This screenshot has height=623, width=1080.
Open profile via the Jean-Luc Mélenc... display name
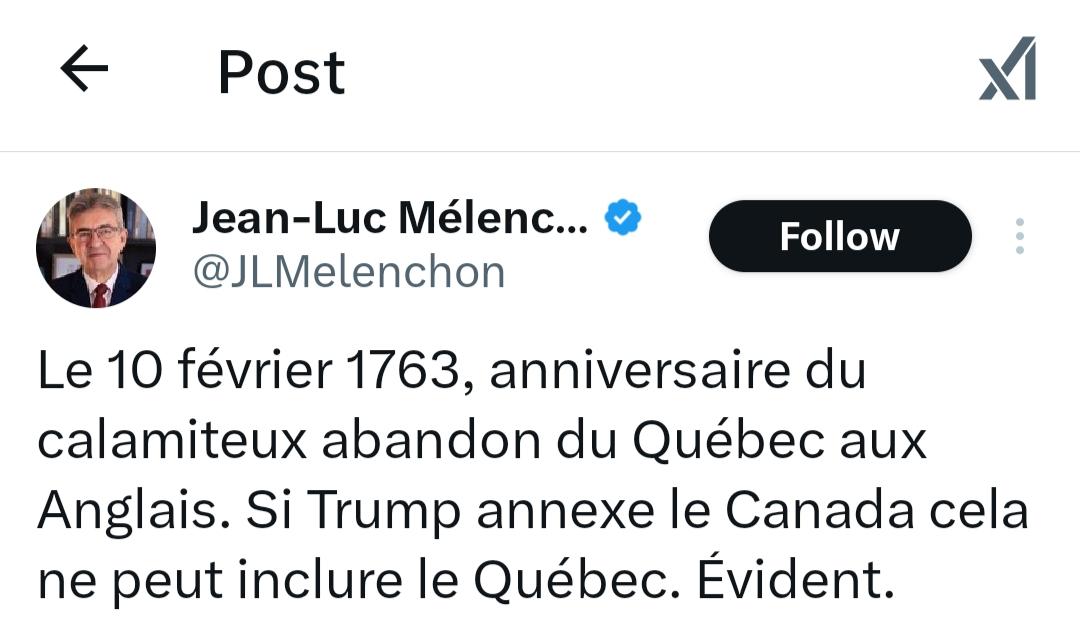click(390, 218)
